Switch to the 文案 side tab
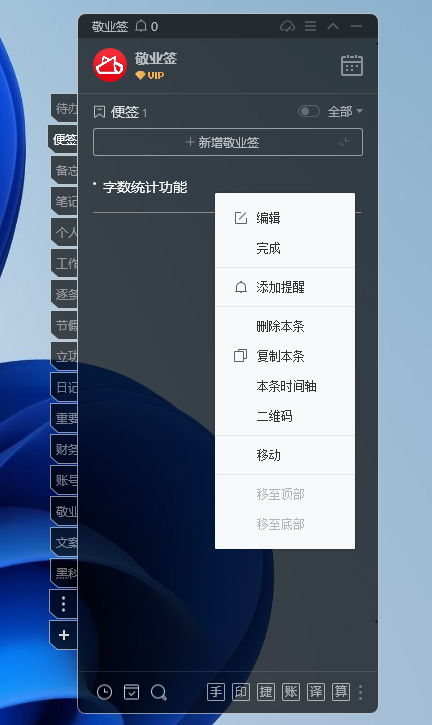 pos(64,542)
